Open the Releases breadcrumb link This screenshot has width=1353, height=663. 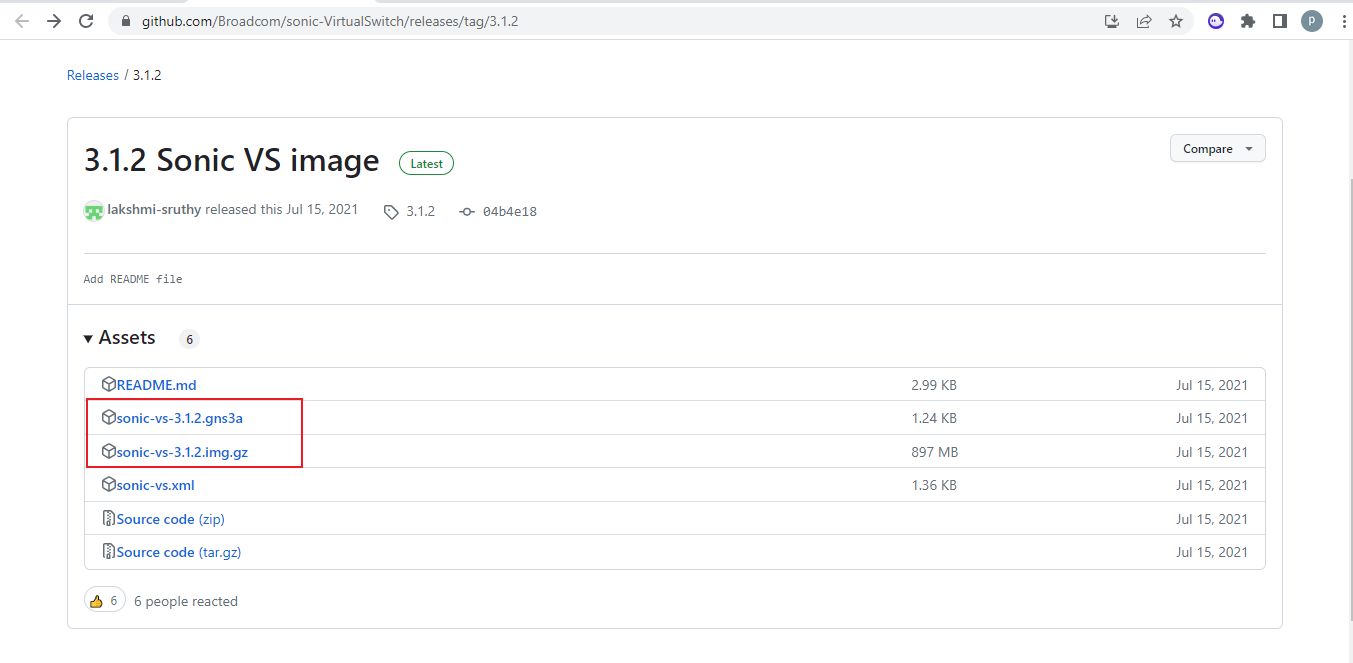coord(92,74)
